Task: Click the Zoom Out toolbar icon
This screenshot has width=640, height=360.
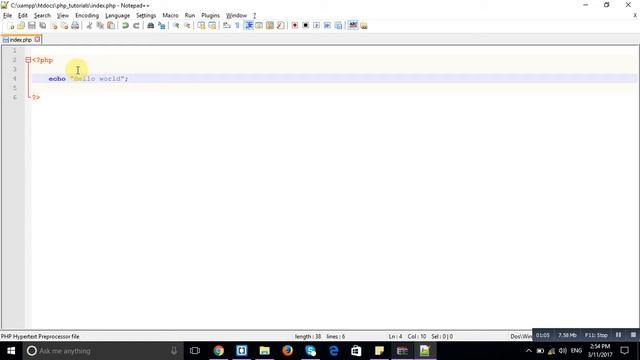Action: (187, 26)
